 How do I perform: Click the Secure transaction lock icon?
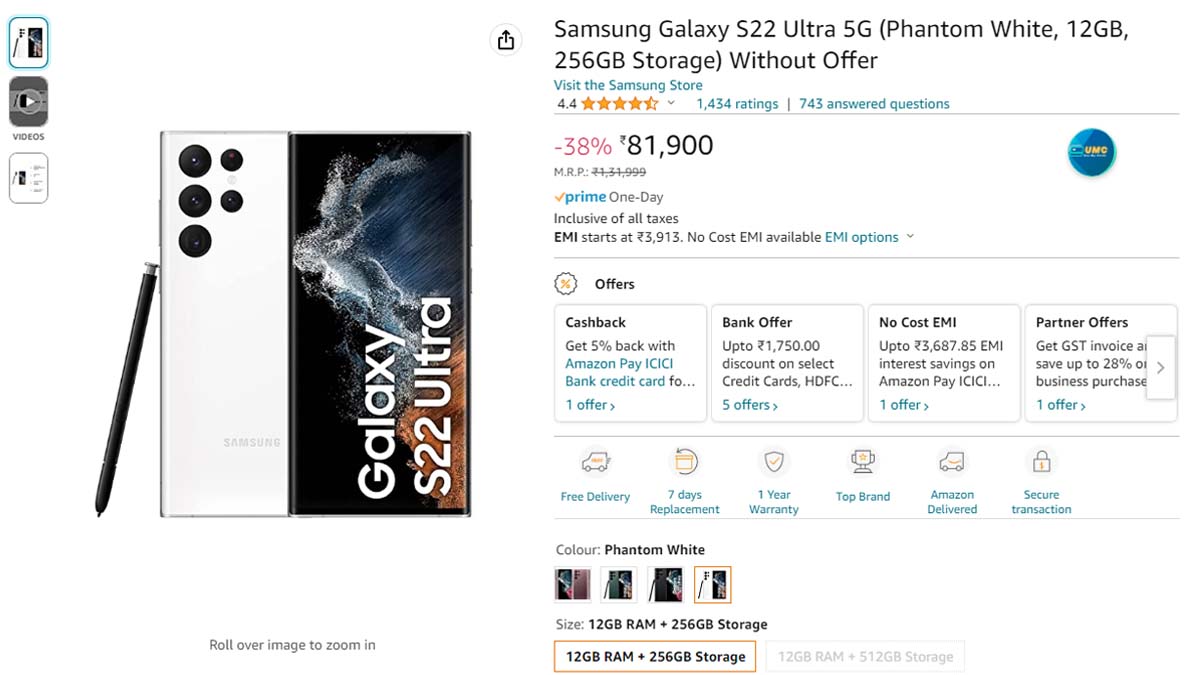1041,462
